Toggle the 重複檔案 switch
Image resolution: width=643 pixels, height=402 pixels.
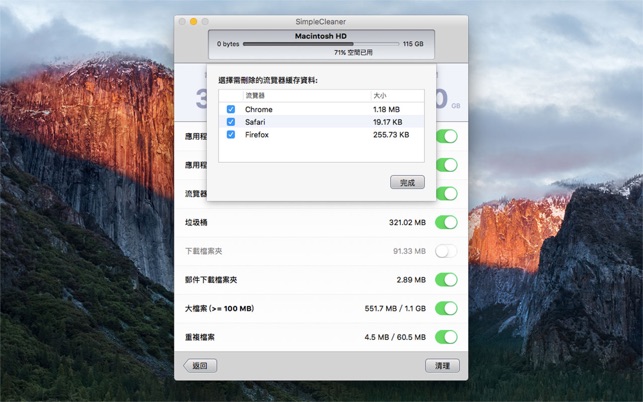[x=446, y=337]
